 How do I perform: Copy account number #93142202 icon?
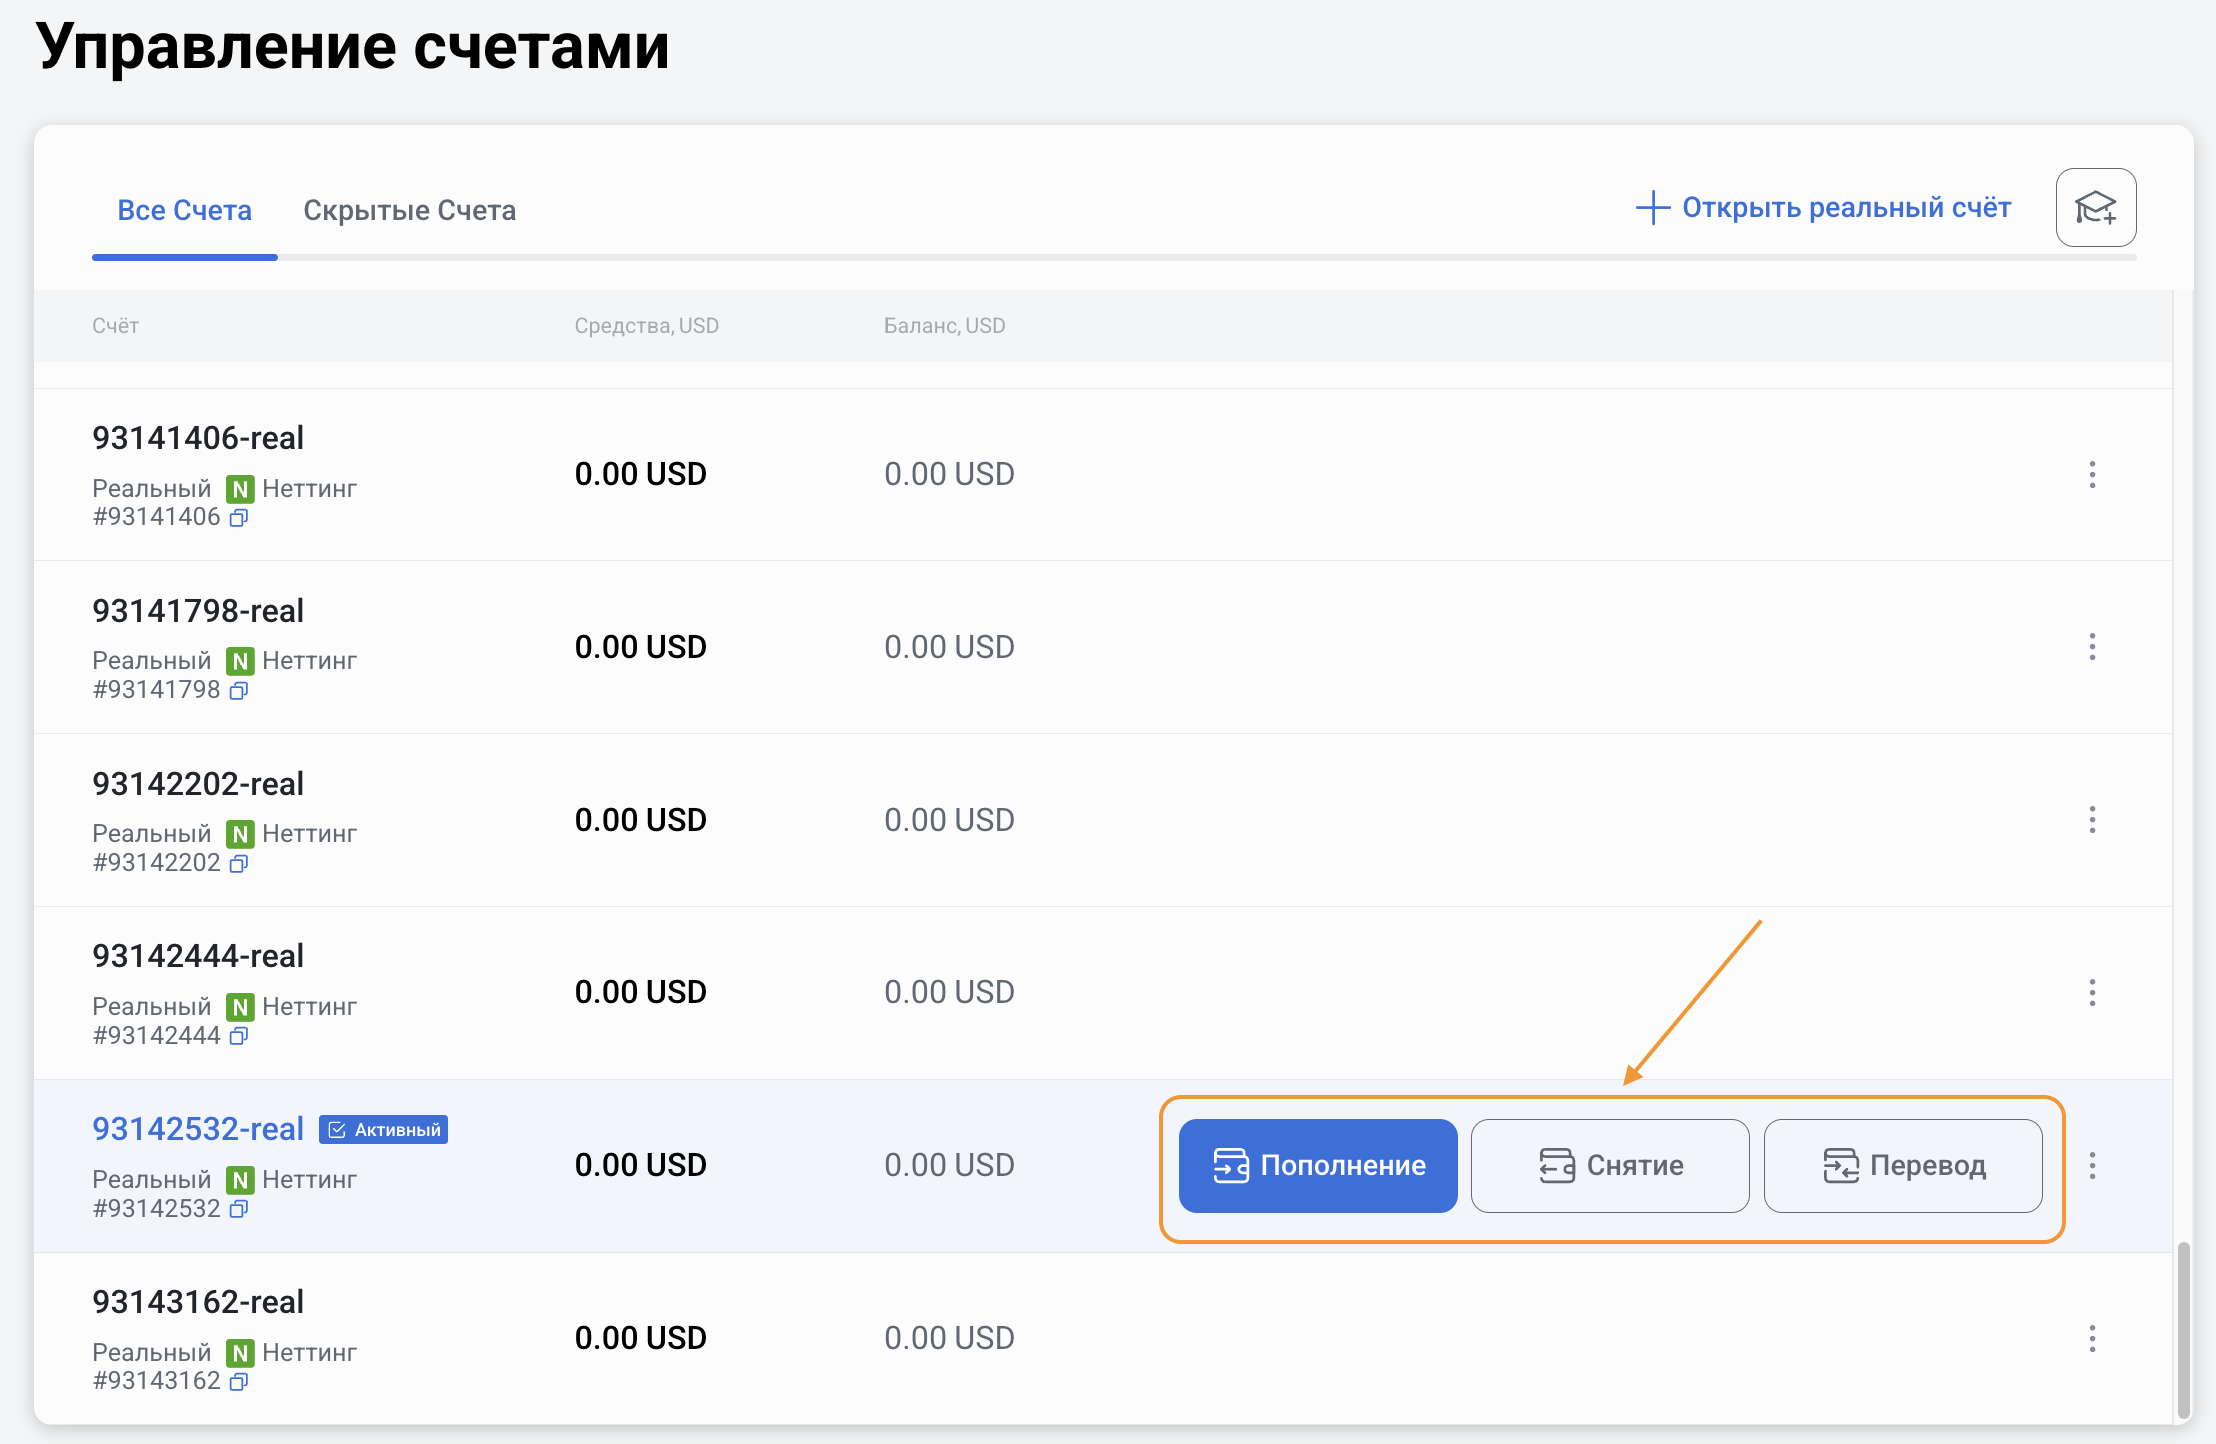(x=238, y=863)
